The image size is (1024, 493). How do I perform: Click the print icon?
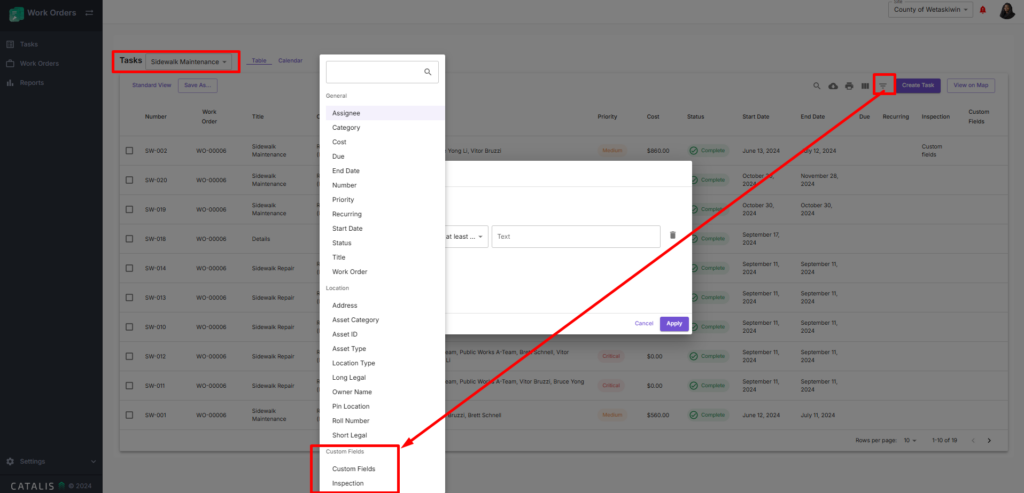[x=849, y=86]
